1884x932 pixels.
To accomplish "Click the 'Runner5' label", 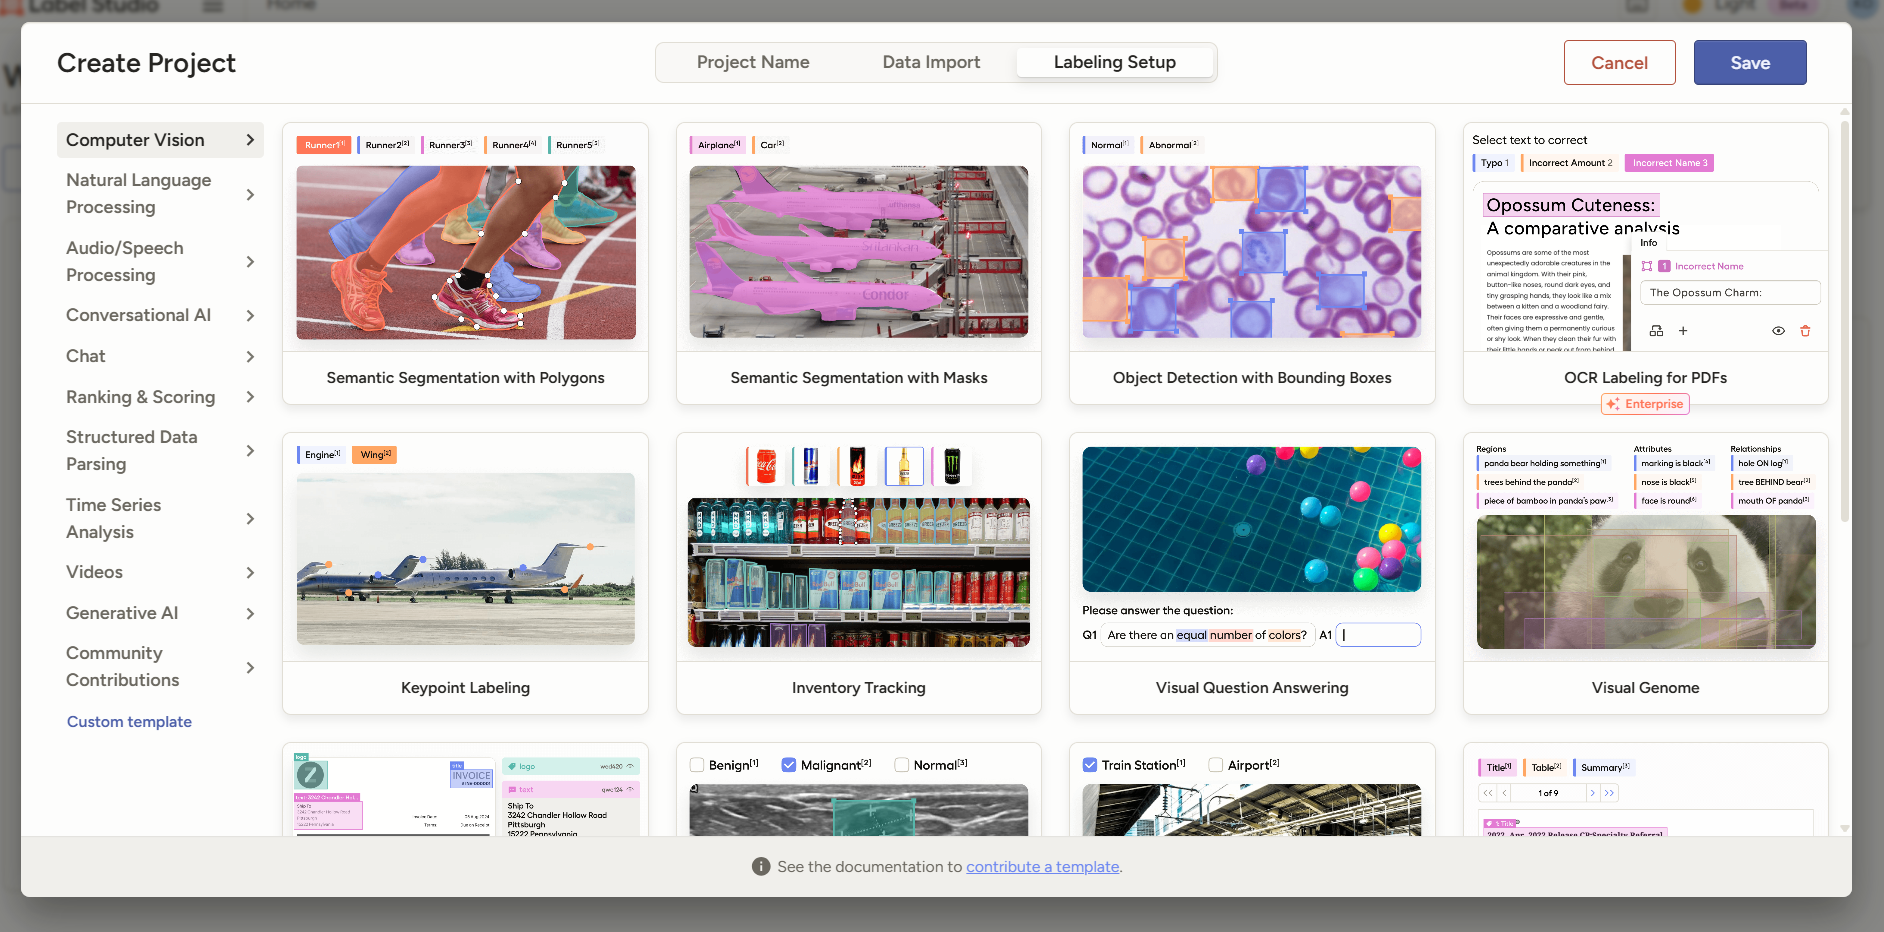I will (x=575, y=145).
